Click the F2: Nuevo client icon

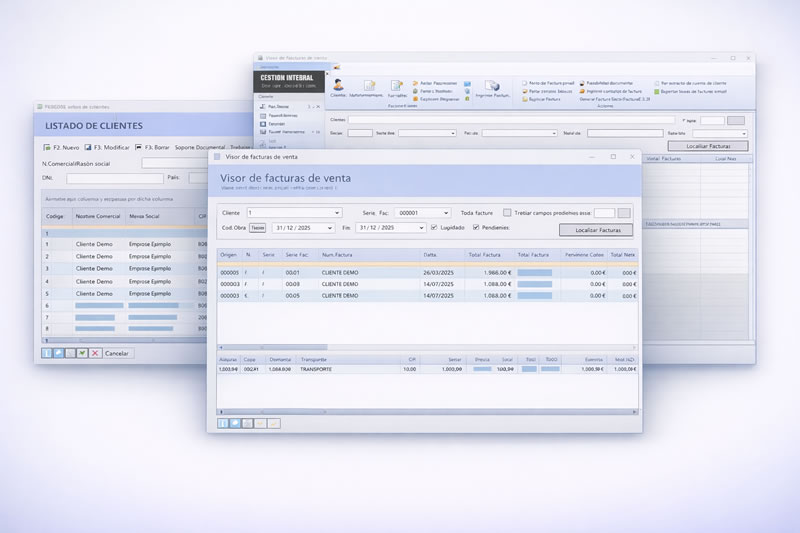(46, 147)
